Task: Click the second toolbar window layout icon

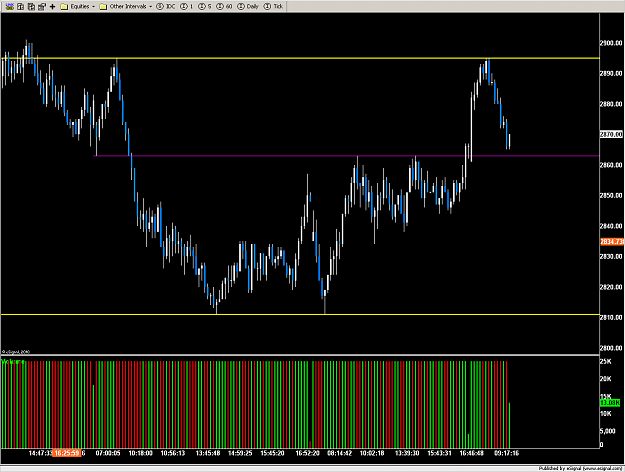Action: (x=20, y=6)
